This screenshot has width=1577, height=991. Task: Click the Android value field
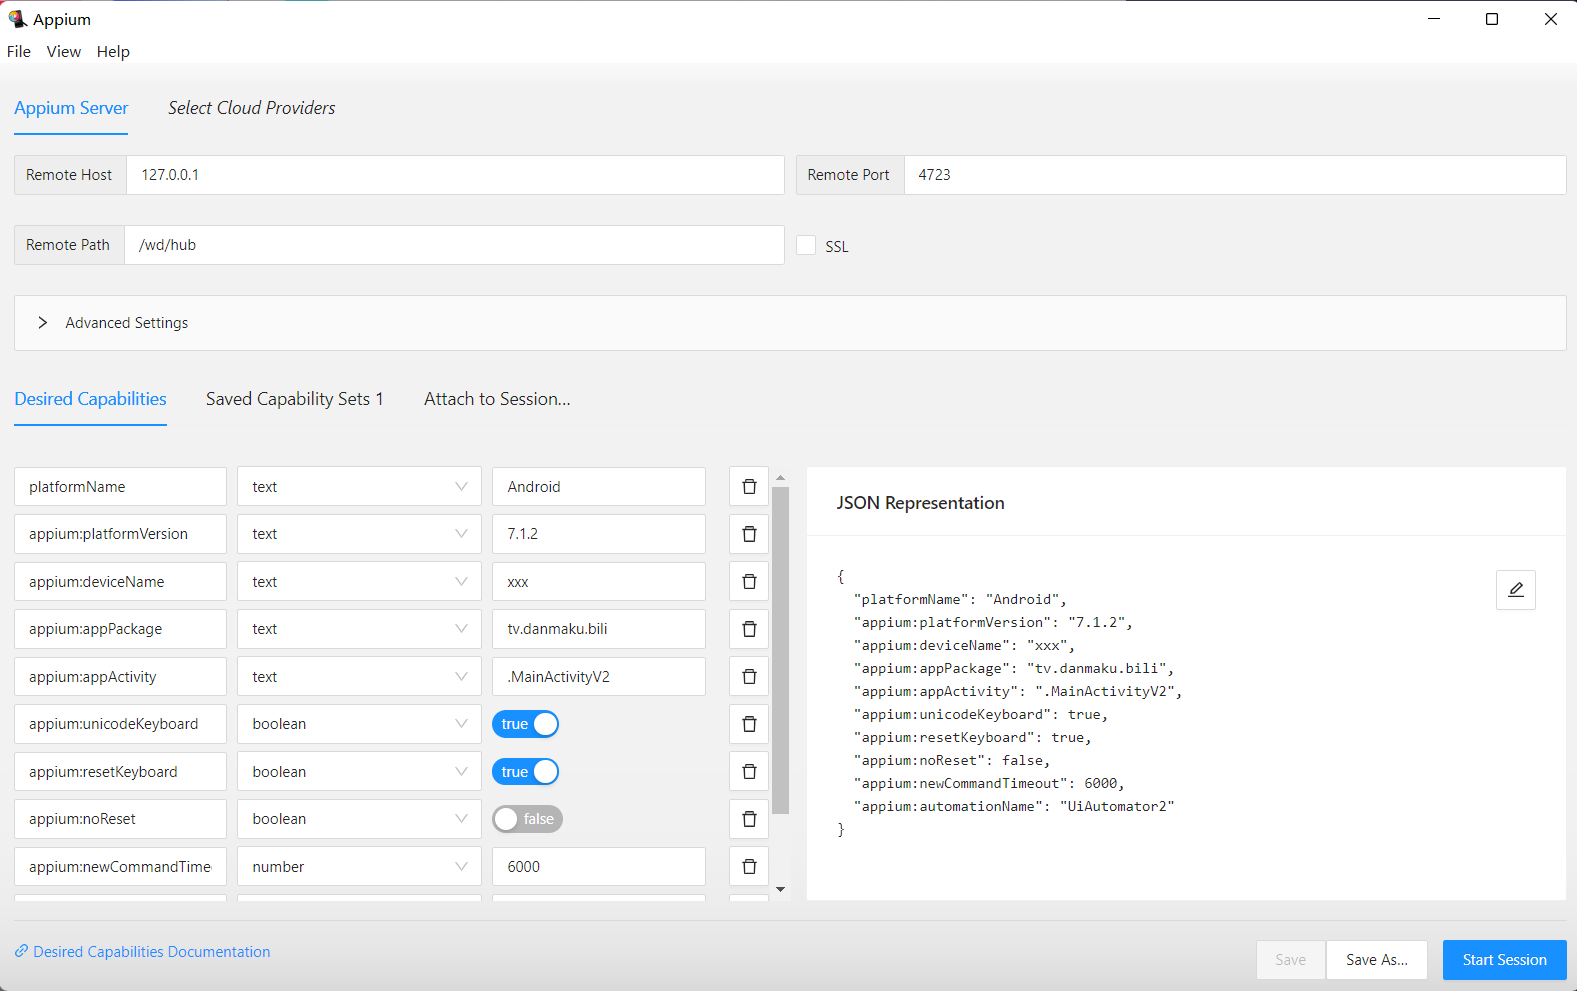coord(599,487)
